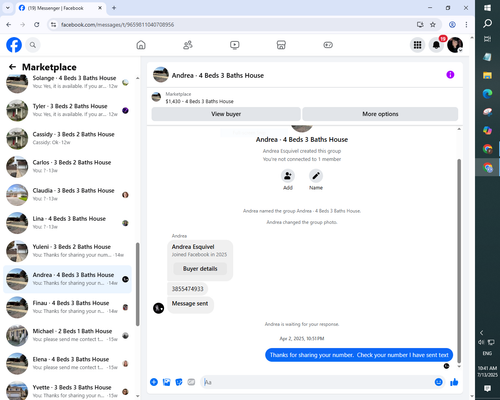This screenshot has height=400, width=500.
Task: Open Marketplace icon in top navigation
Action: (x=281, y=45)
